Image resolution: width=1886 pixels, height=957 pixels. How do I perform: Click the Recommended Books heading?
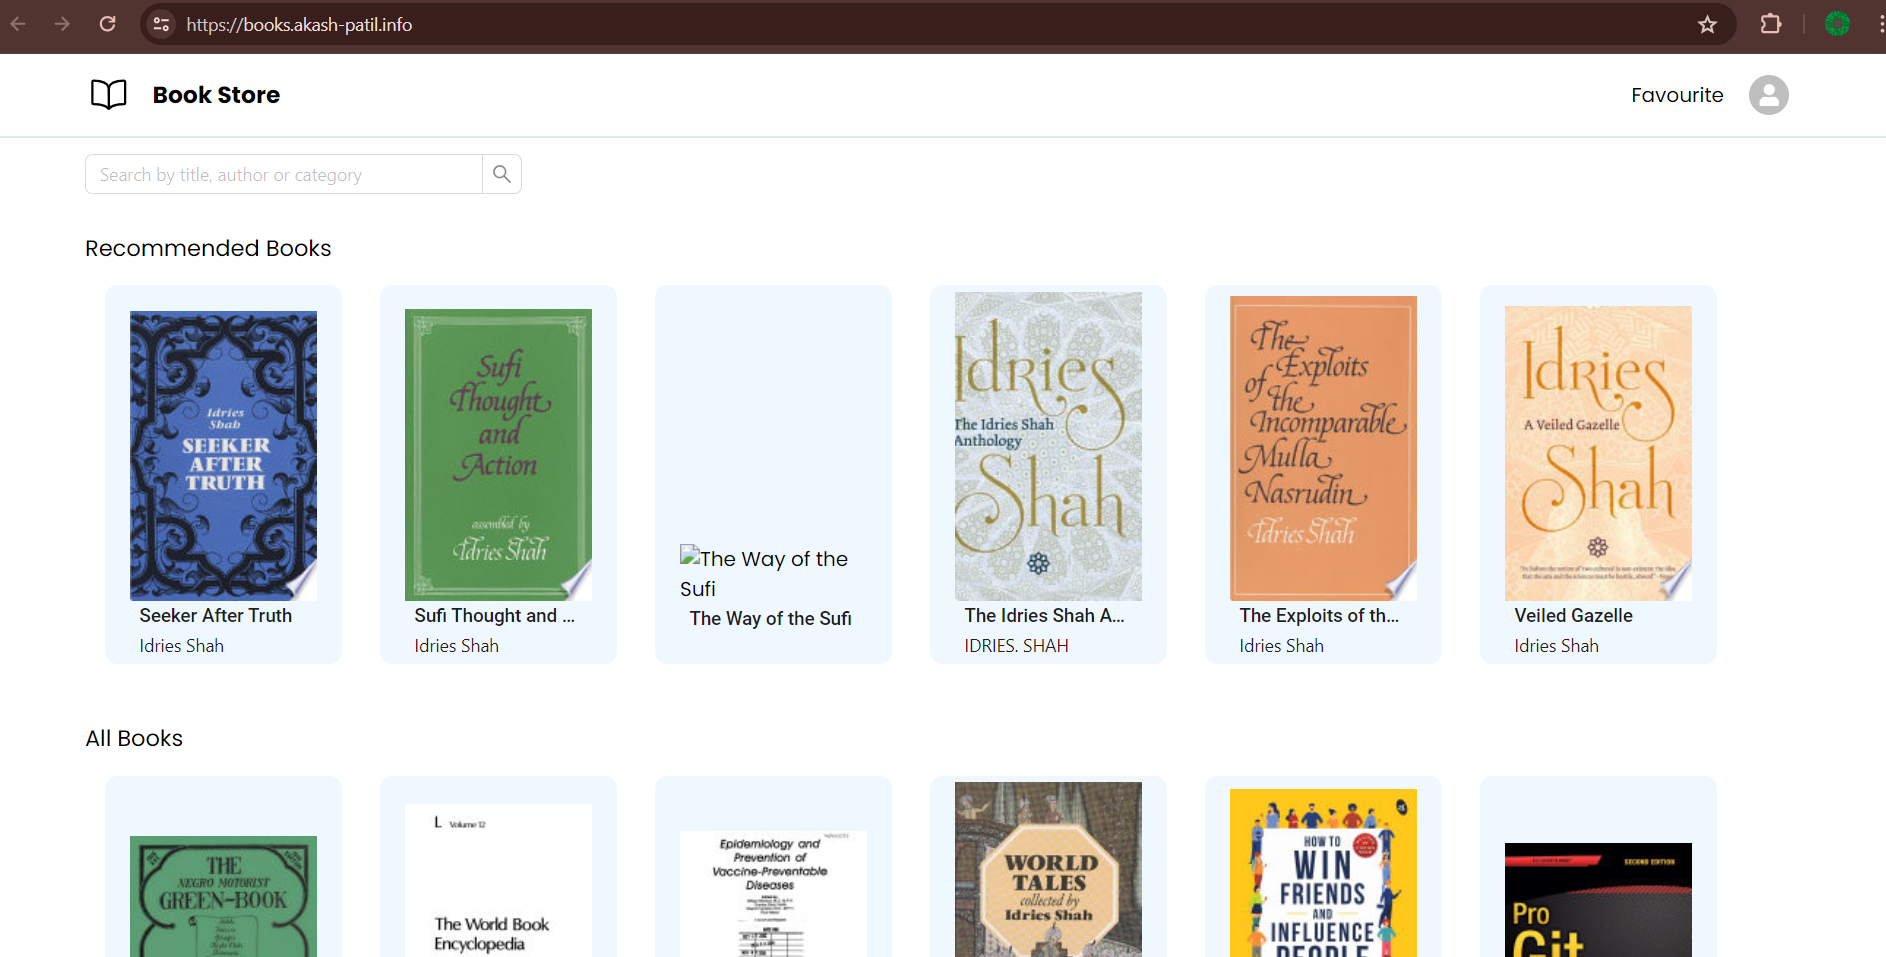tap(208, 248)
